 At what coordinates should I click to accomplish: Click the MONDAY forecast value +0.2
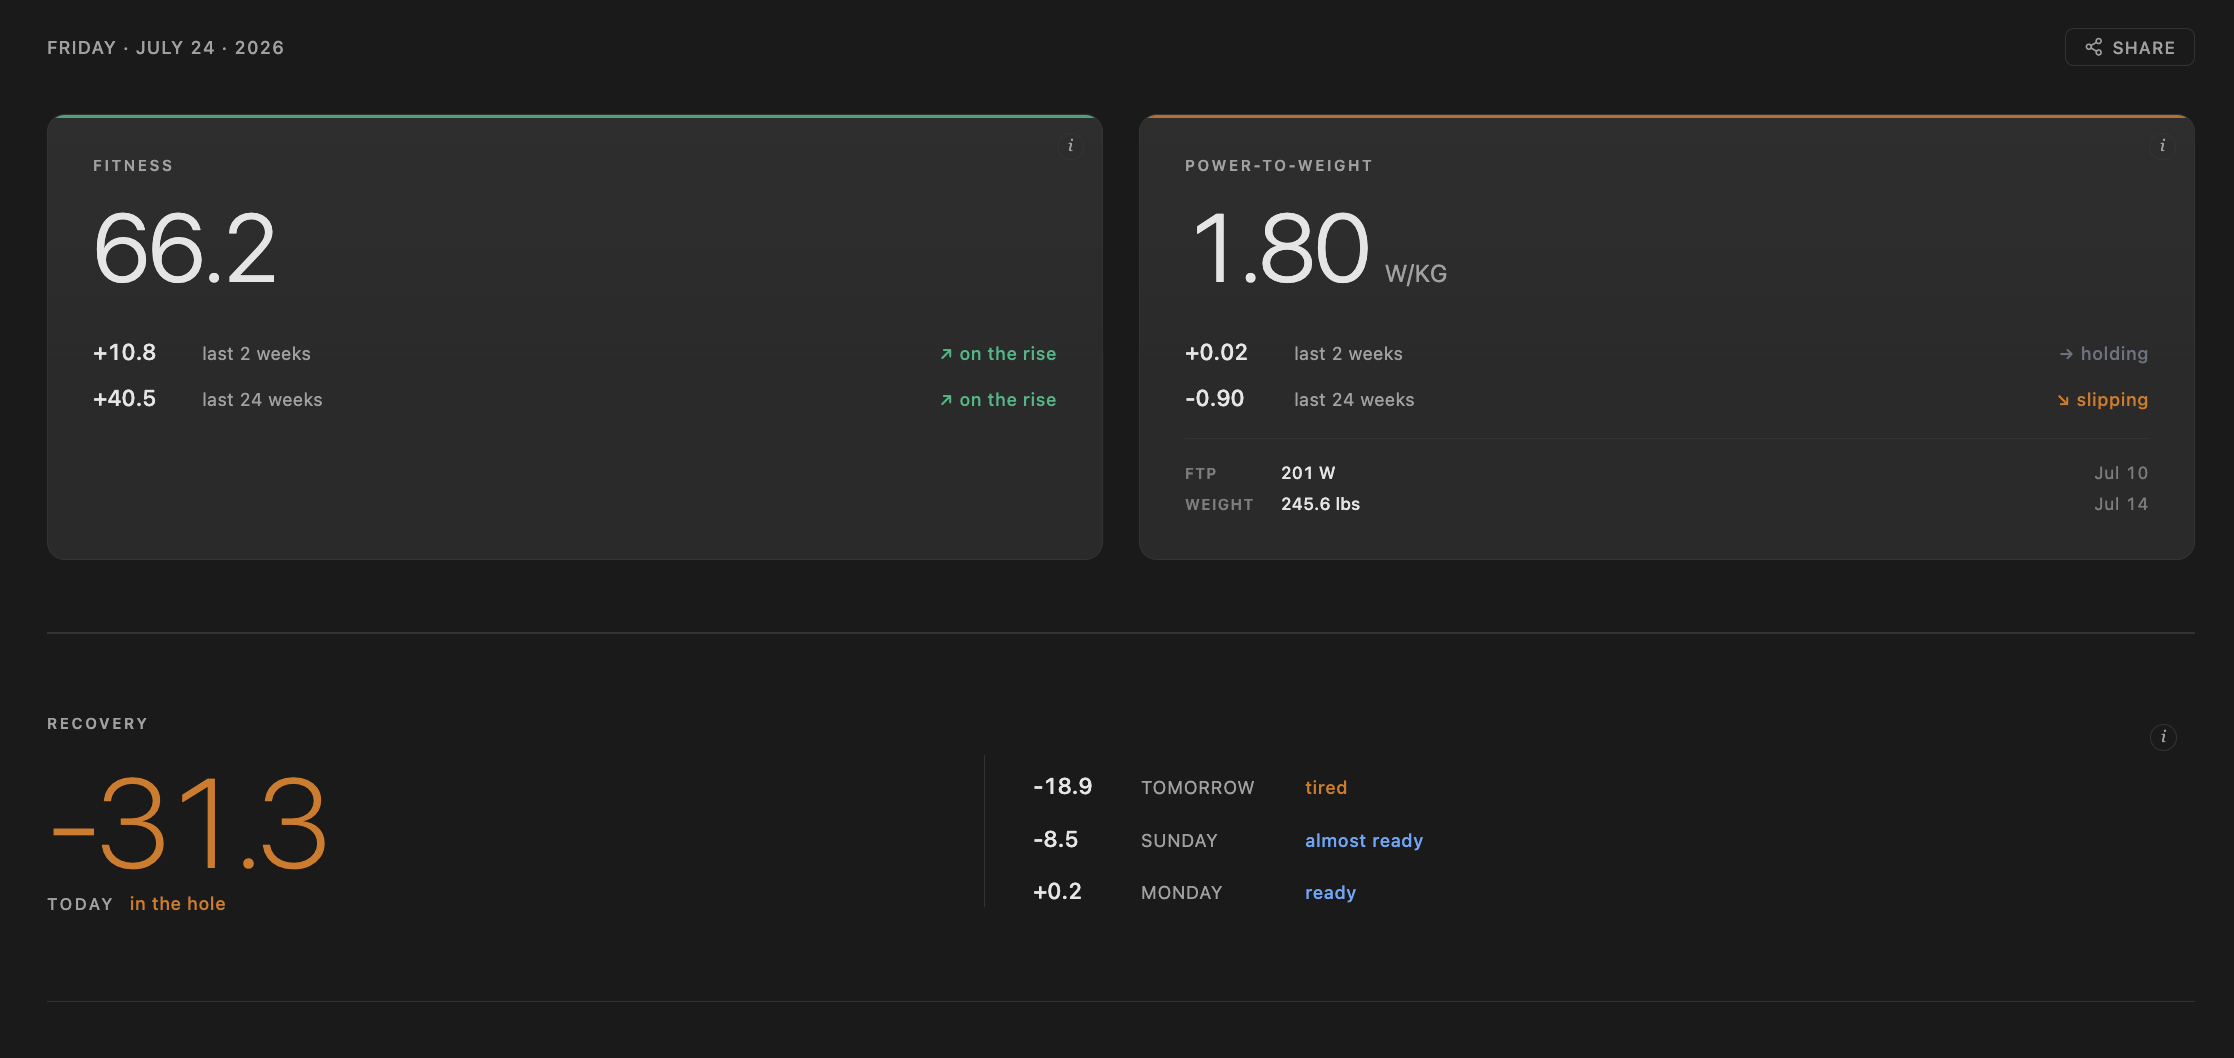pyautogui.click(x=1057, y=892)
